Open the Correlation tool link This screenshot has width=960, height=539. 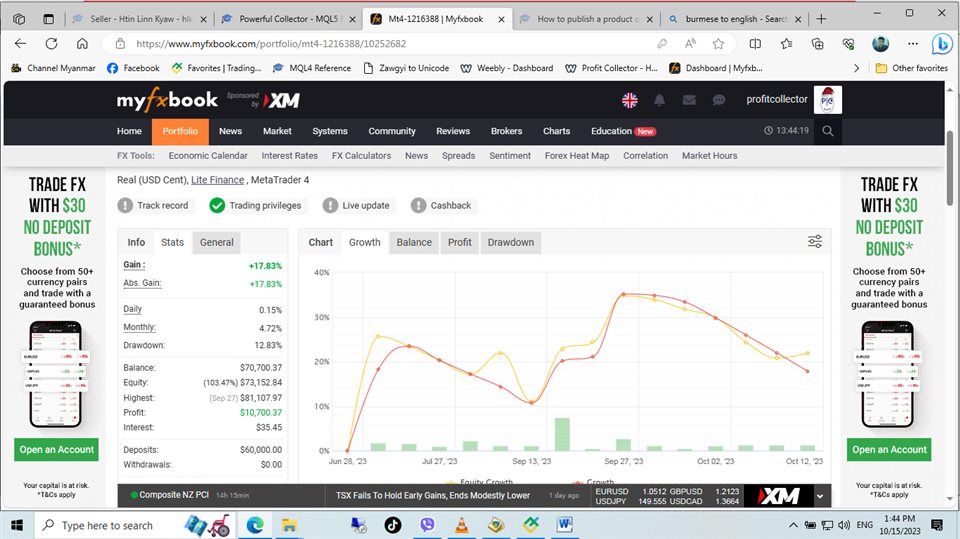(x=645, y=156)
